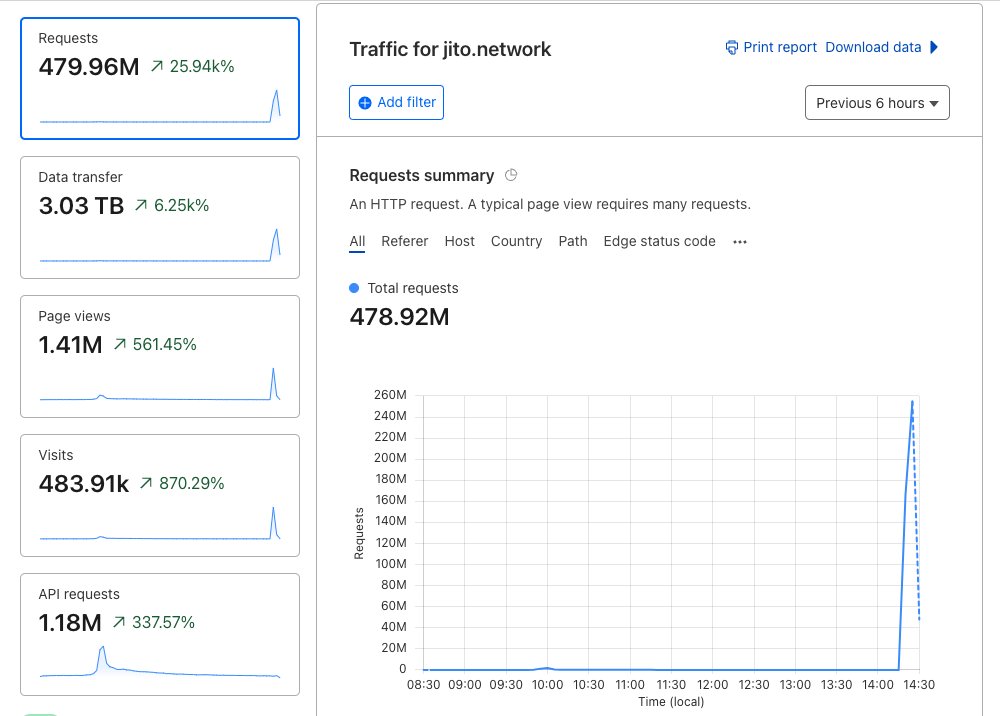
Task: Click the up arrow next to 6.25k%
Action: 141,205
